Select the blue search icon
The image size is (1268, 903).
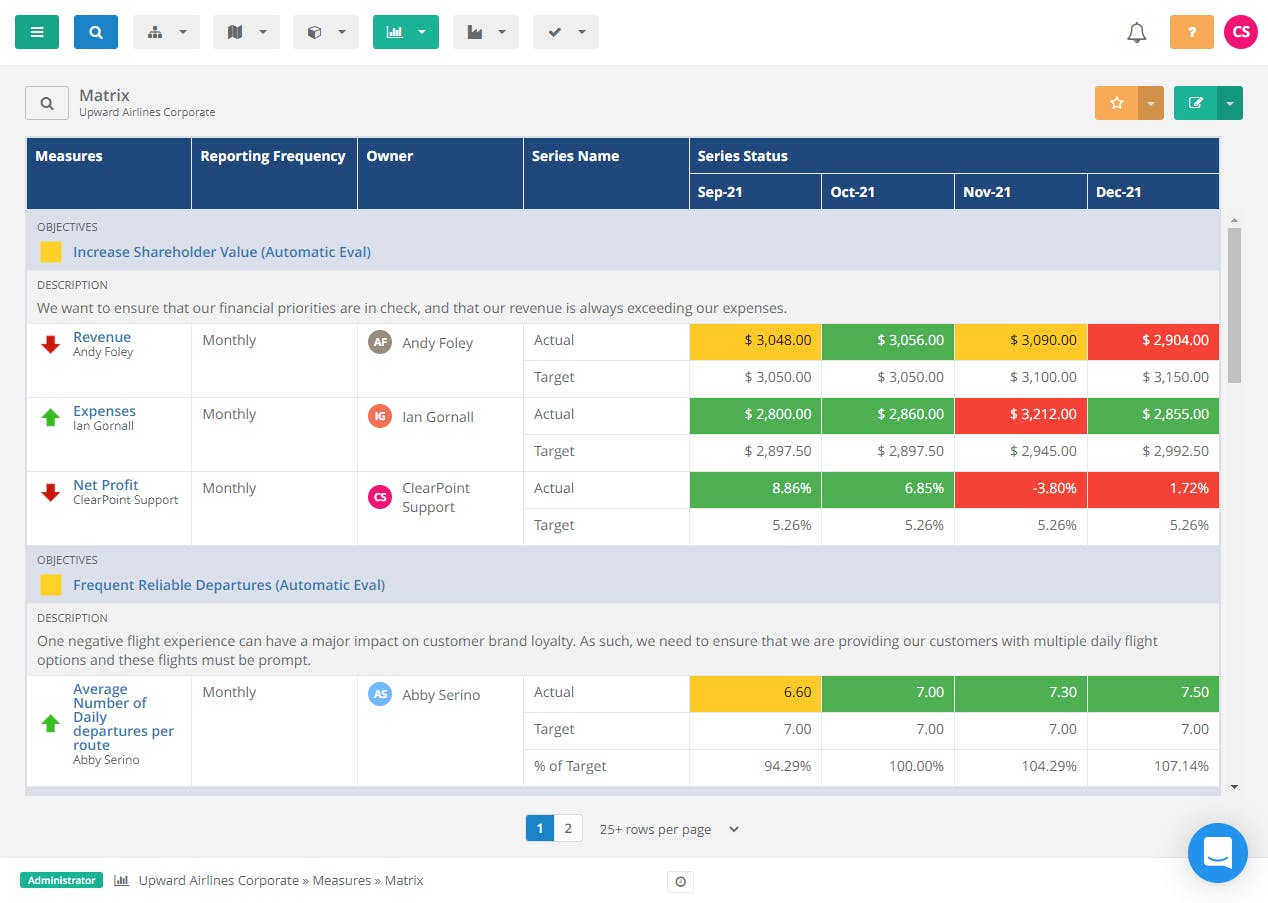tap(95, 31)
